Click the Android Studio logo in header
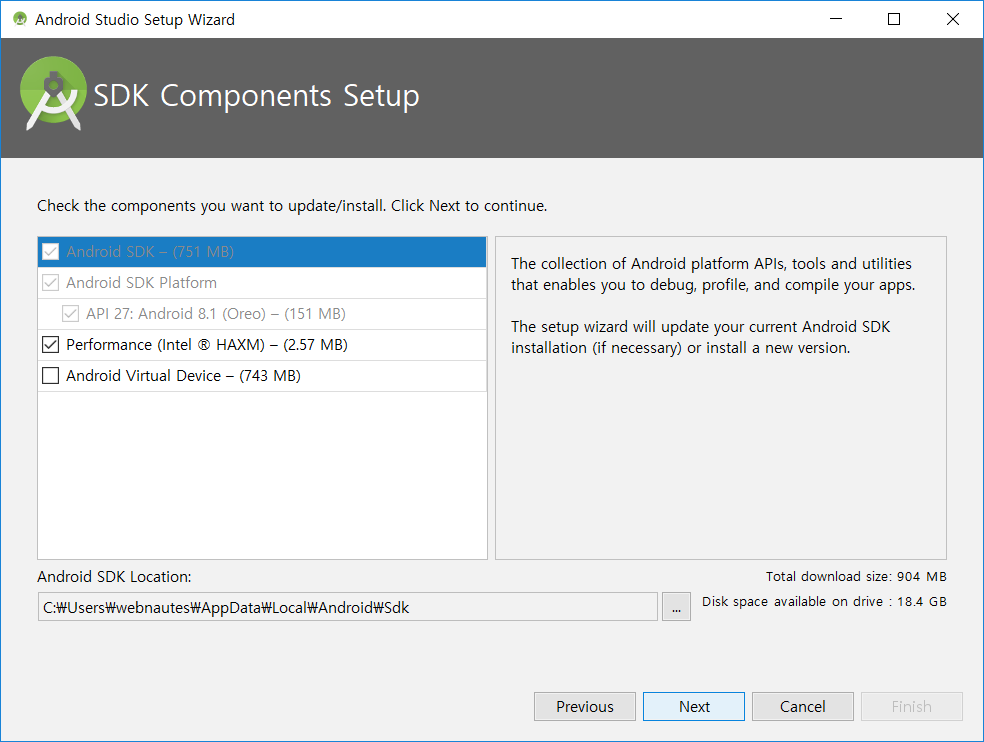 tap(53, 94)
